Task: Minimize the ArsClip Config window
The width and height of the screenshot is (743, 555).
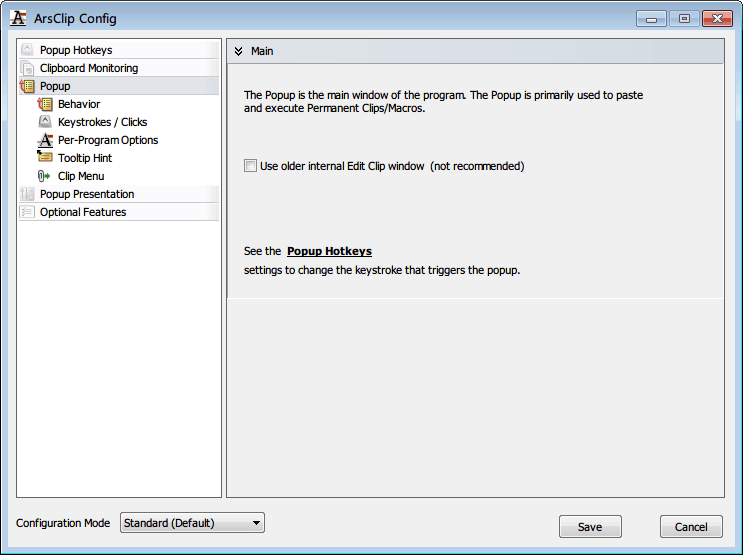Action: tap(652, 19)
